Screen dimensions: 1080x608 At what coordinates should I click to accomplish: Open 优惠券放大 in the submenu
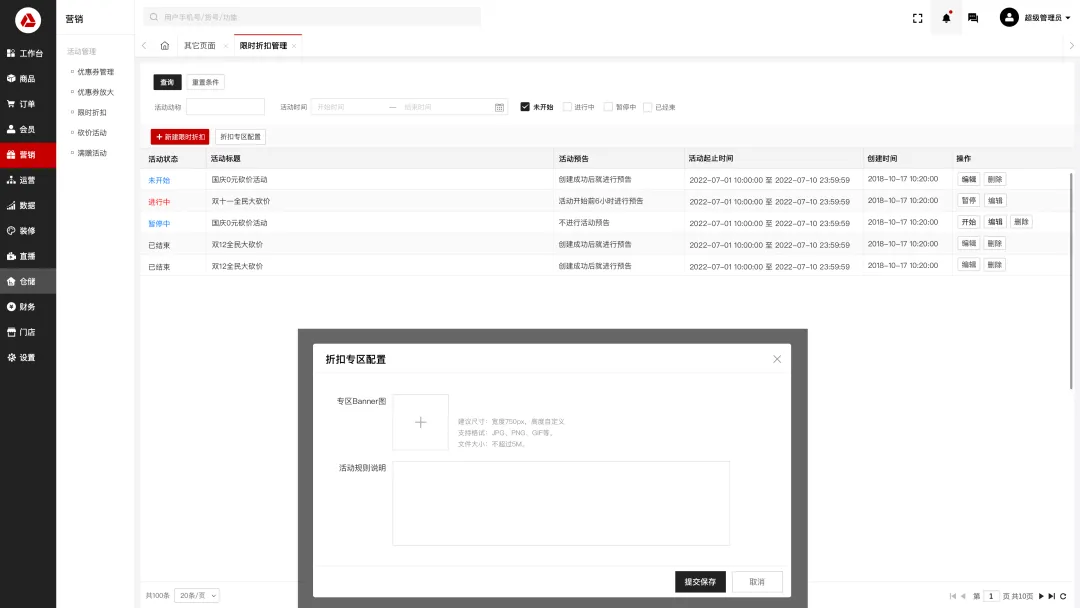tap(96, 92)
